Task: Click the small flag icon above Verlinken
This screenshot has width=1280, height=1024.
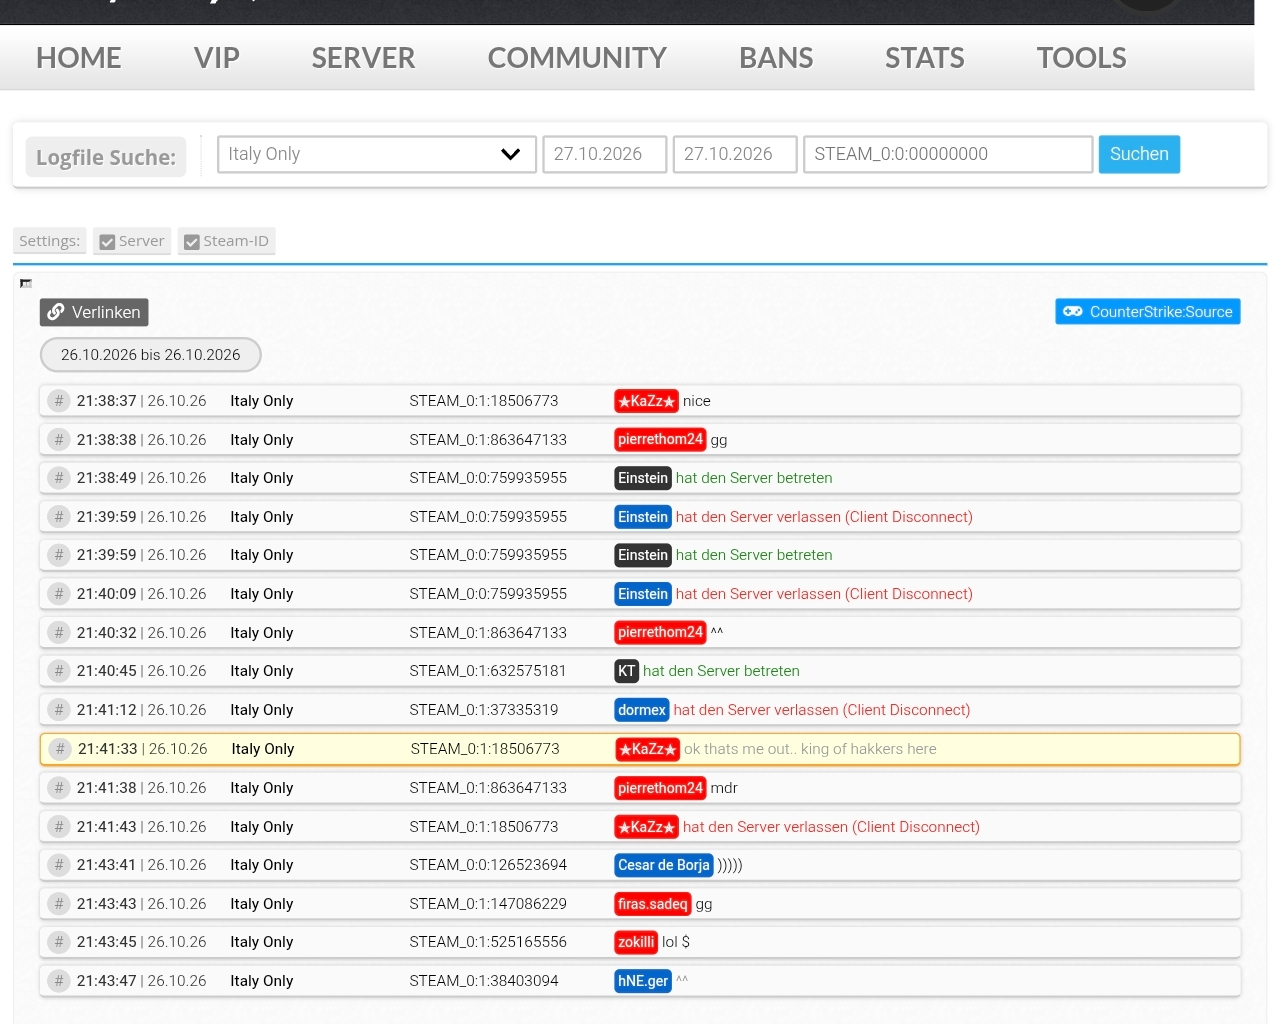Action: point(26,284)
